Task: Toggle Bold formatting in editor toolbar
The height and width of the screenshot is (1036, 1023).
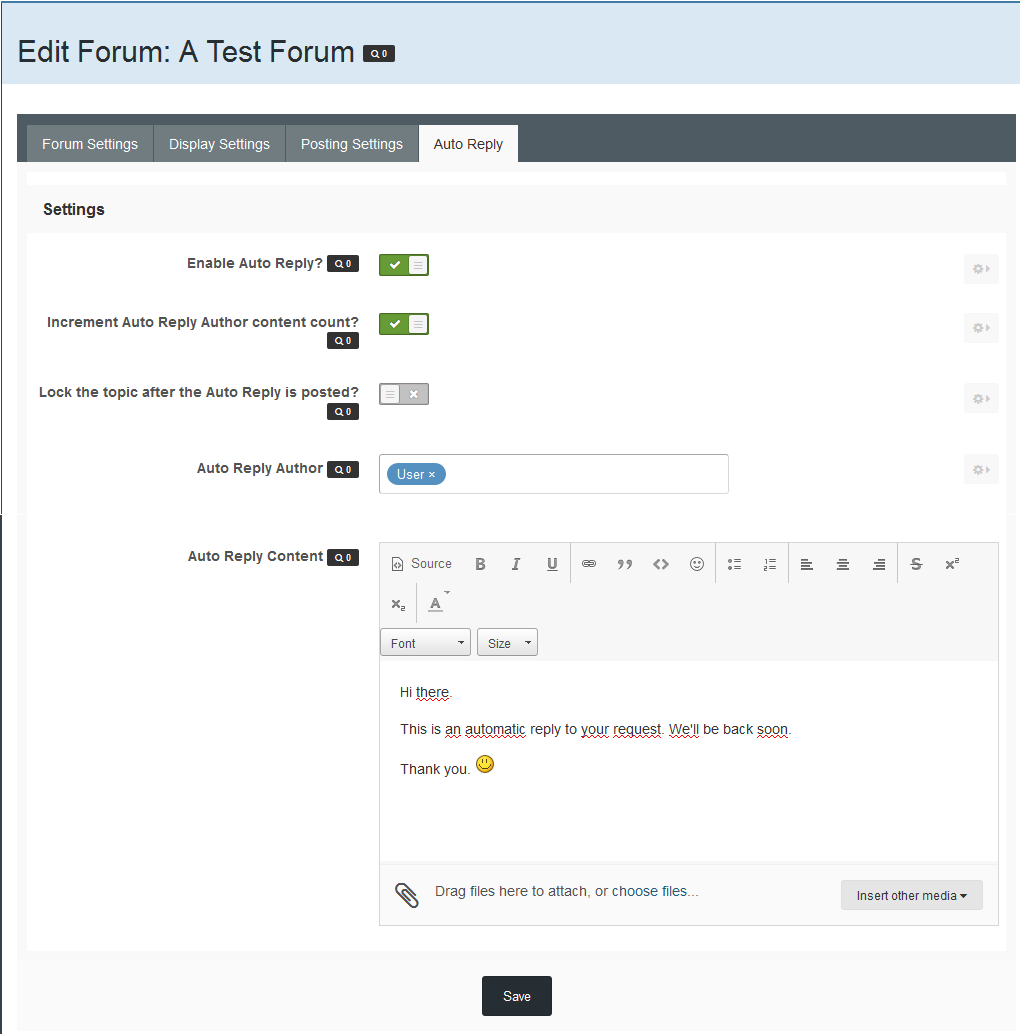Action: click(480, 564)
